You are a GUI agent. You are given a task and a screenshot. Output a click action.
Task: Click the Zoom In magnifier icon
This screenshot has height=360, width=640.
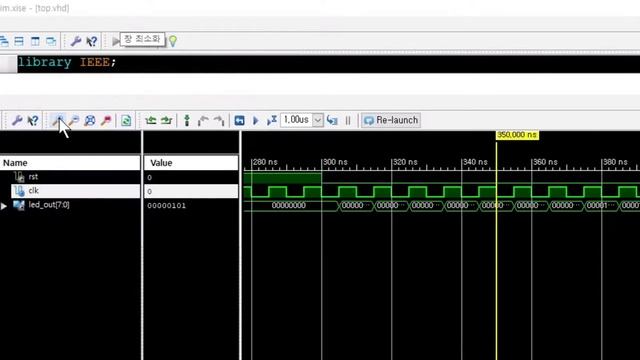coord(58,120)
